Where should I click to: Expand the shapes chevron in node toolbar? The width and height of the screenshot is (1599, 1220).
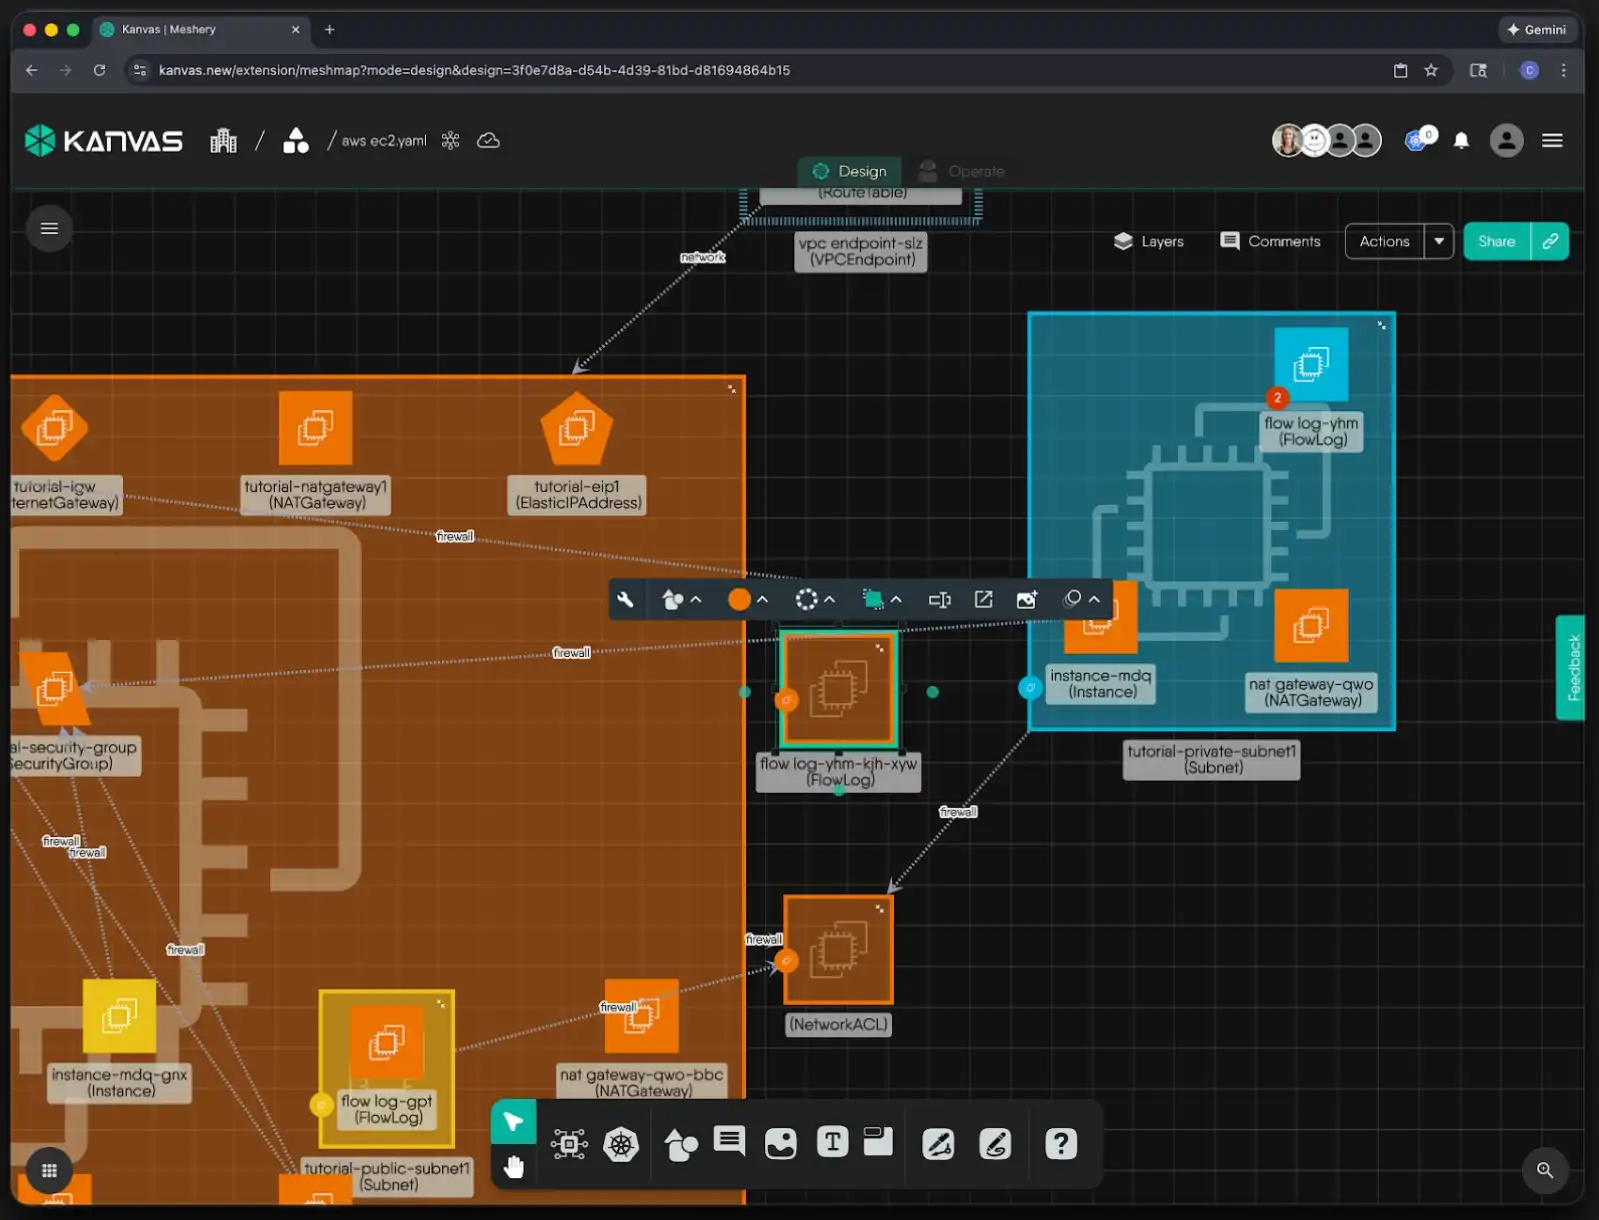coord(696,600)
